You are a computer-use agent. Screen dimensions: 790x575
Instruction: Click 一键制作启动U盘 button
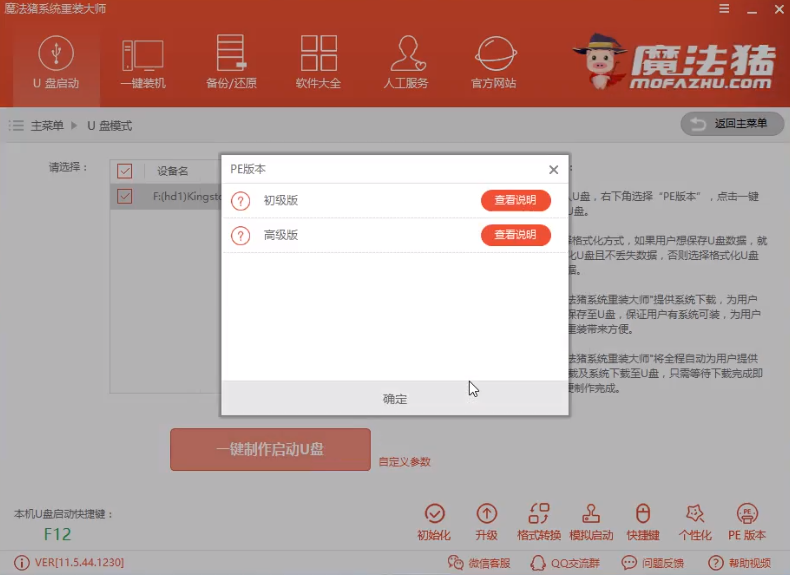click(x=270, y=449)
